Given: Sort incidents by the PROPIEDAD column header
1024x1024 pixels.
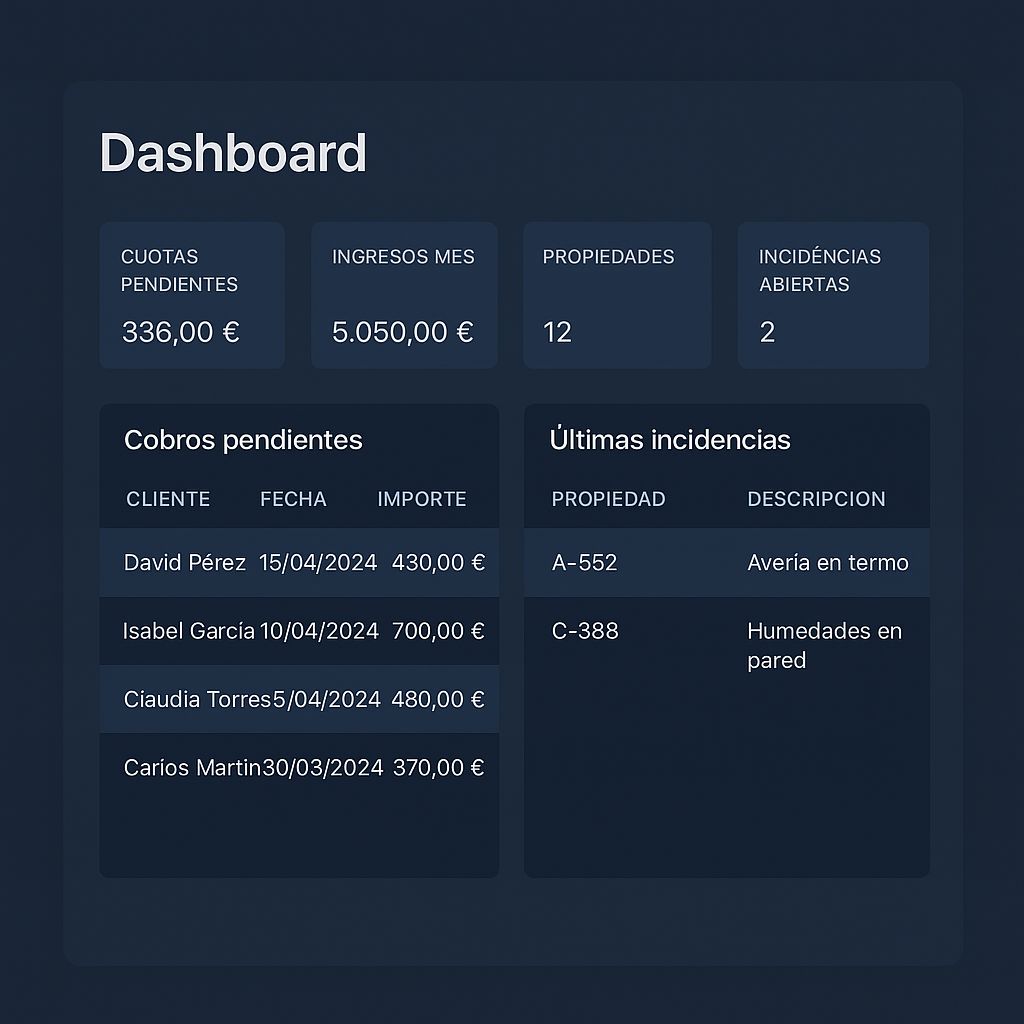Looking at the screenshot, I should point(608,499).
